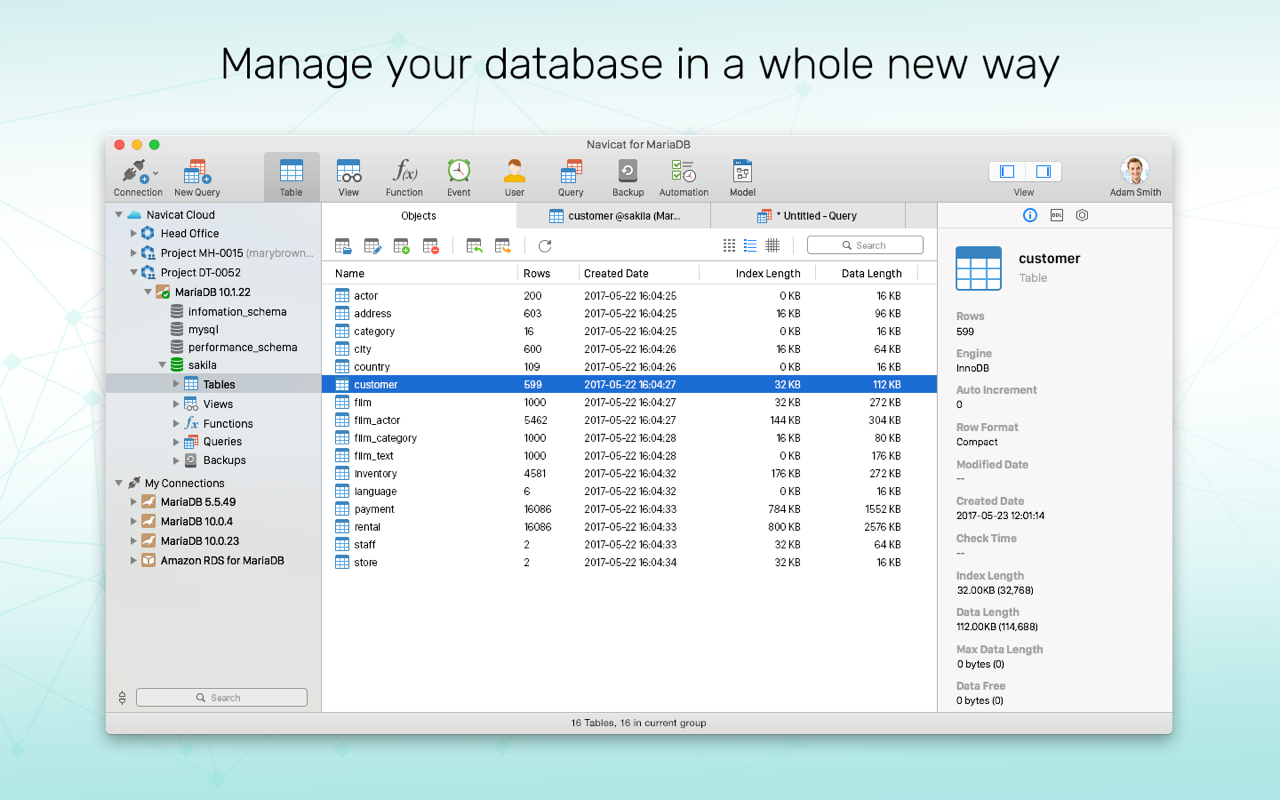1280x800 pixels.
Task: Switch to the customer @sakila tab
Action: (614, 216)
